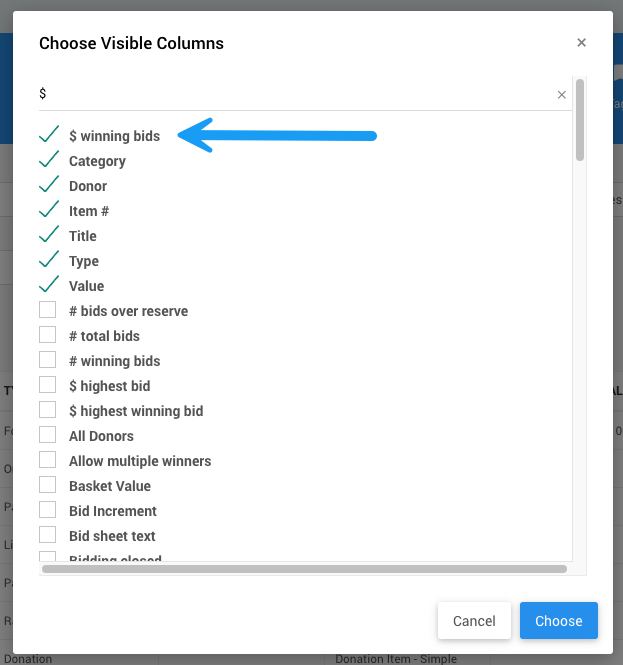Uncheck the Category column
623x665 pixels.
coord(48,160)
